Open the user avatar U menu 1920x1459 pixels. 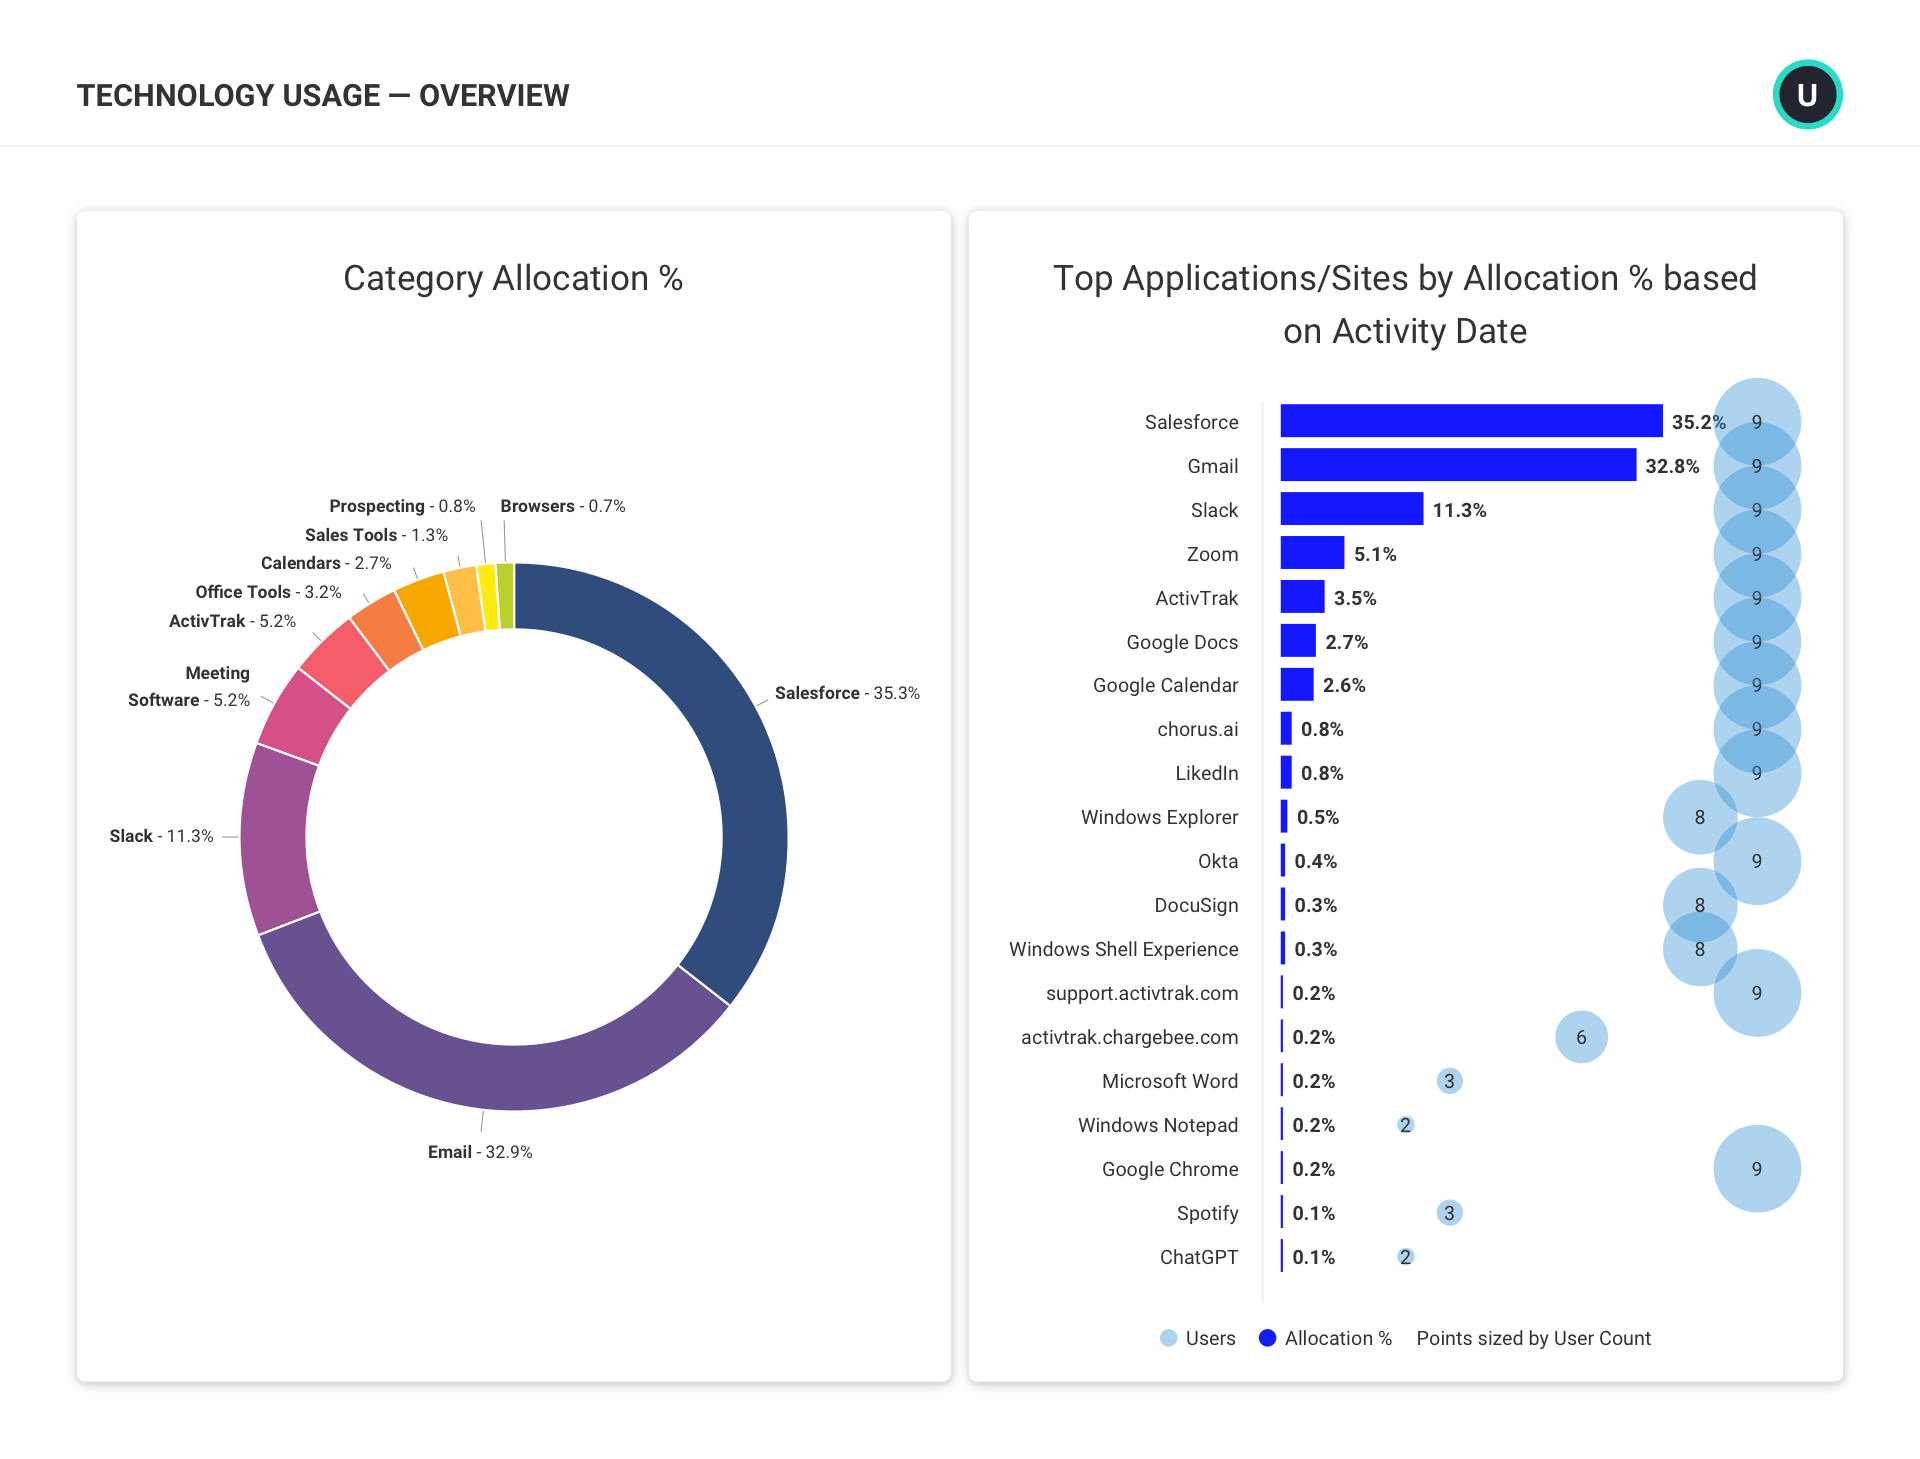pyautogui.click(x=1807, y=95)
